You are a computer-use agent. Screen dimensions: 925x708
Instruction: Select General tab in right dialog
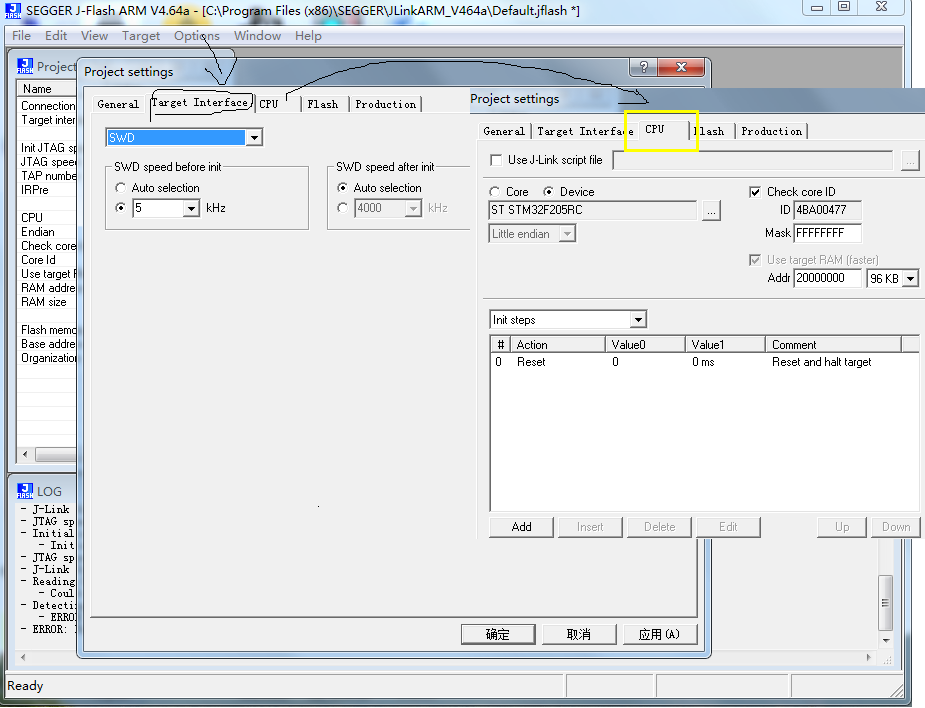click(x=504, y=132)
